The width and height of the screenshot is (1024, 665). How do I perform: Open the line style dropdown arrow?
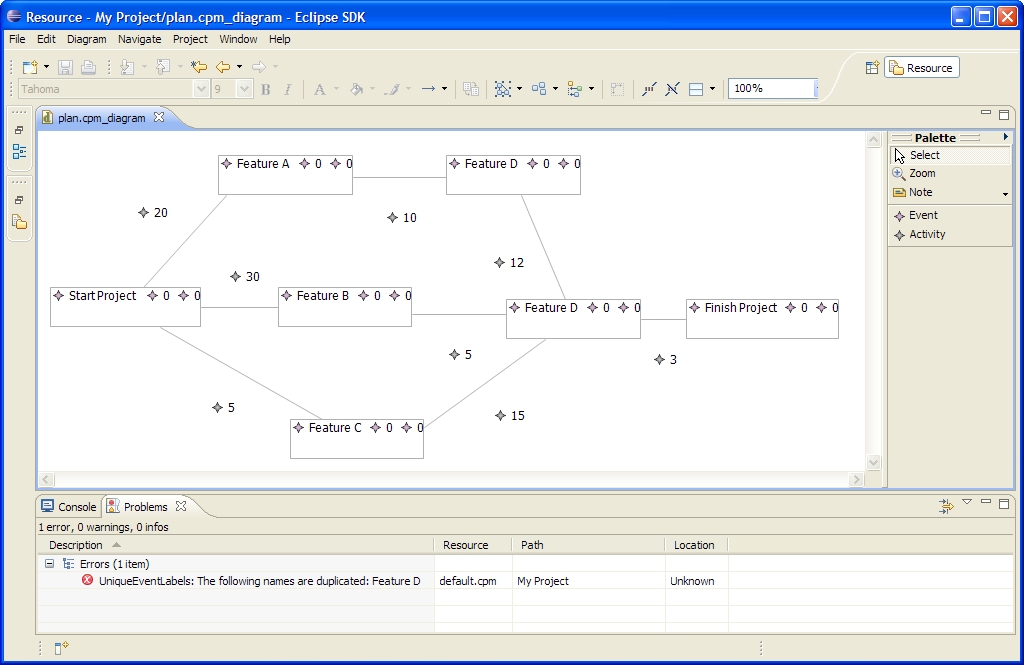click(x=445, y=89)
